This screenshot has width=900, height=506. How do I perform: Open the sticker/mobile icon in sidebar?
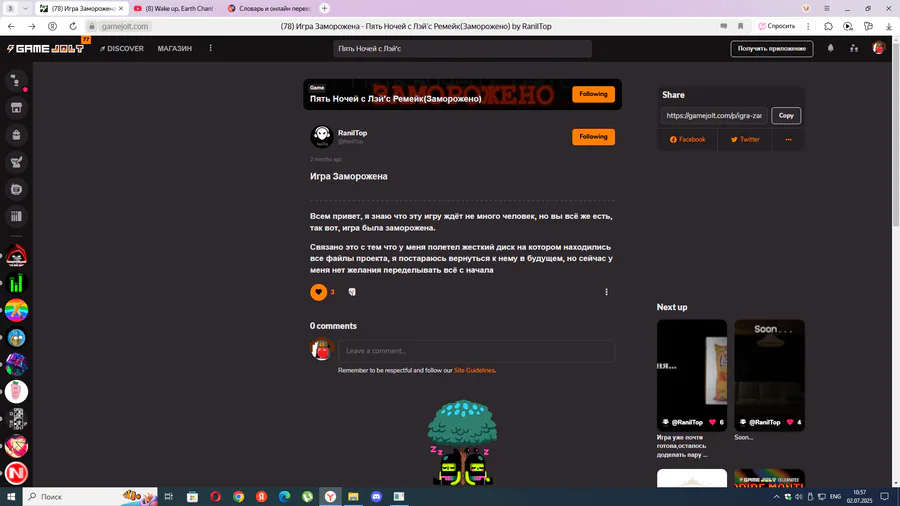pos(16,189)
